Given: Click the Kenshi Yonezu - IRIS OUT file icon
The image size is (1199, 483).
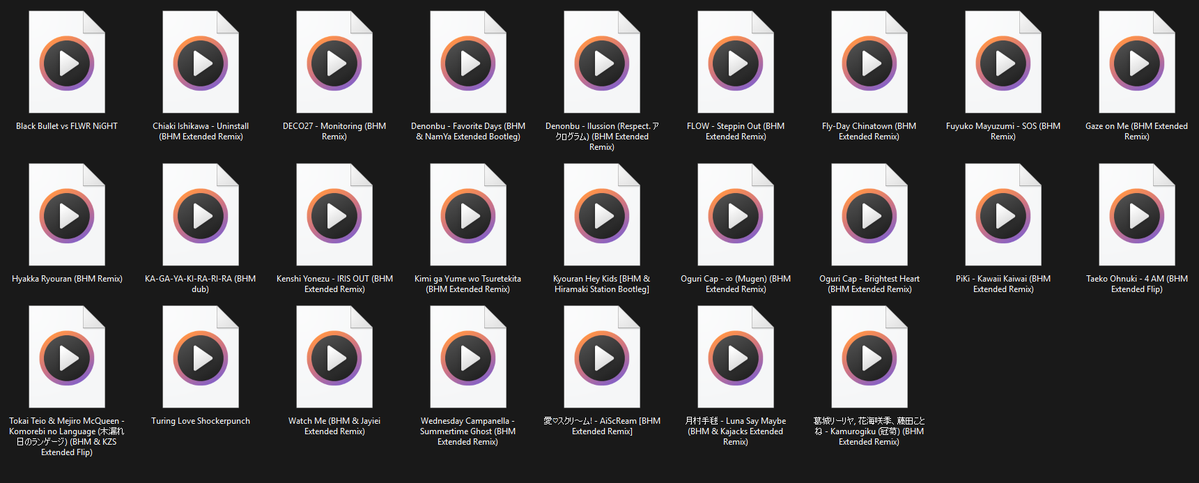Looking at the screenshot, I should click(334, 215).
